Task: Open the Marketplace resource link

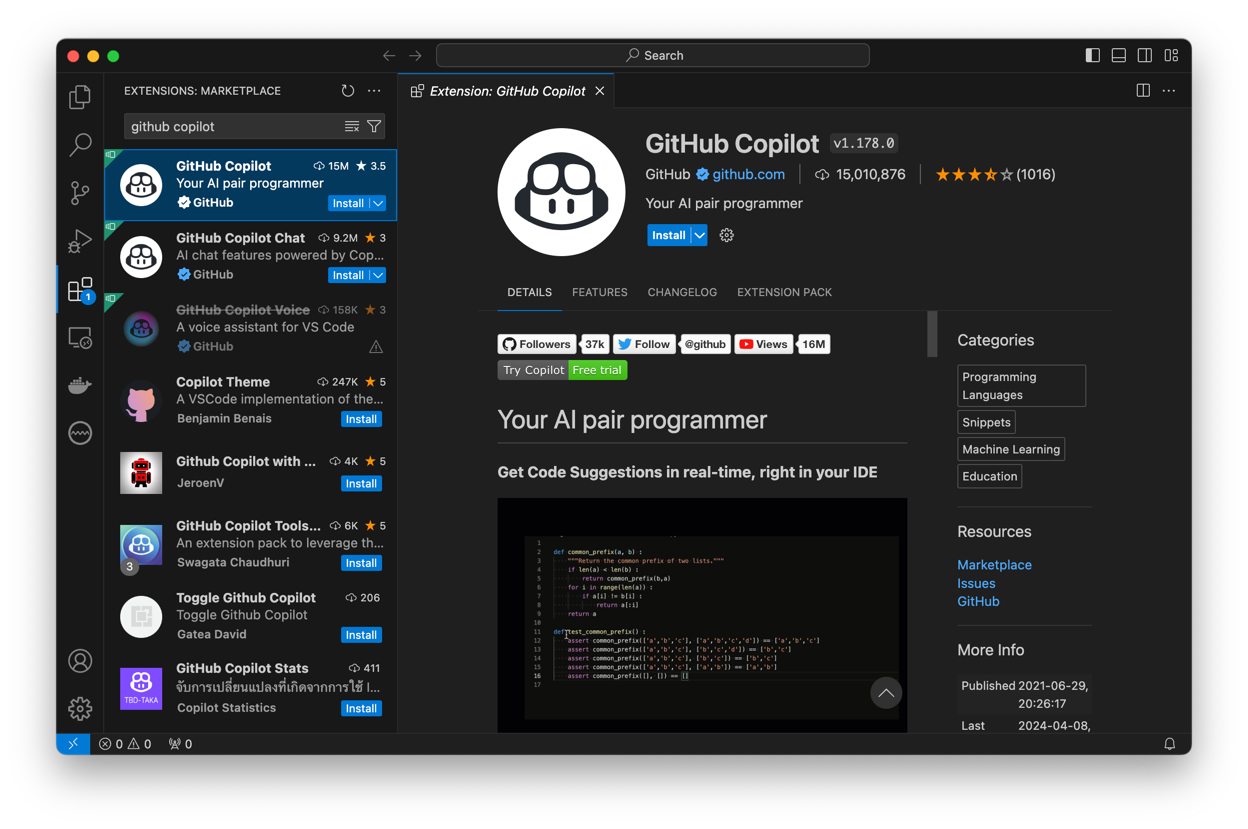Action: tap(994, 565)
